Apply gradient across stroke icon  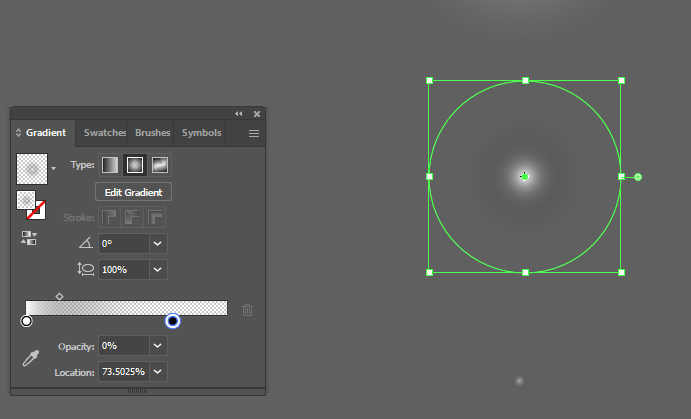pyautogui.click(x=155, y=217)
